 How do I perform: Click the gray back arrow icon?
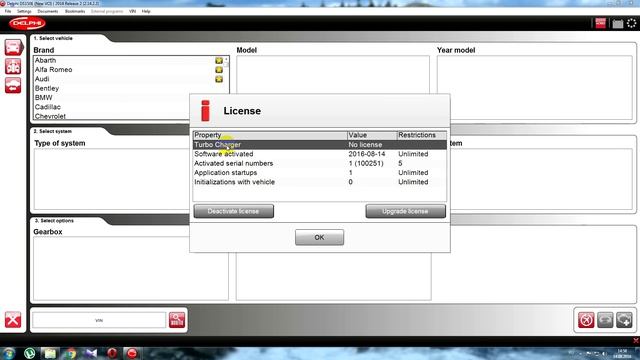click(x=605, y=320)
